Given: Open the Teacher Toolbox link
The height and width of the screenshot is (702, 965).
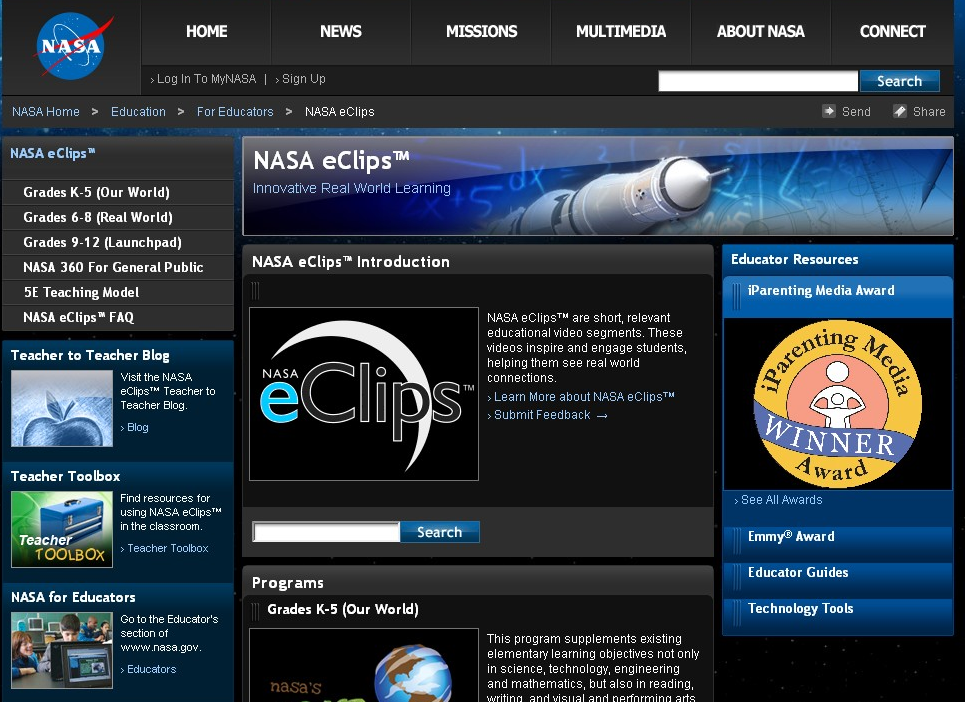Looking at the screenshot, I should point(167,548).
